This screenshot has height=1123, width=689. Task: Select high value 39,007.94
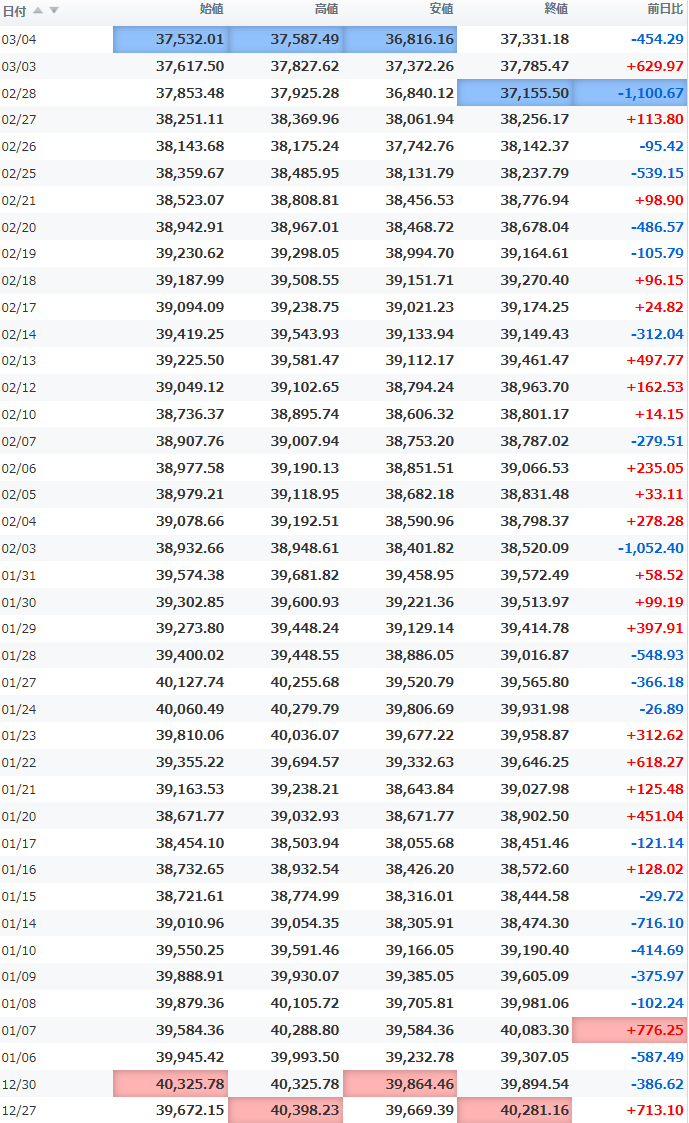(304, 441)
